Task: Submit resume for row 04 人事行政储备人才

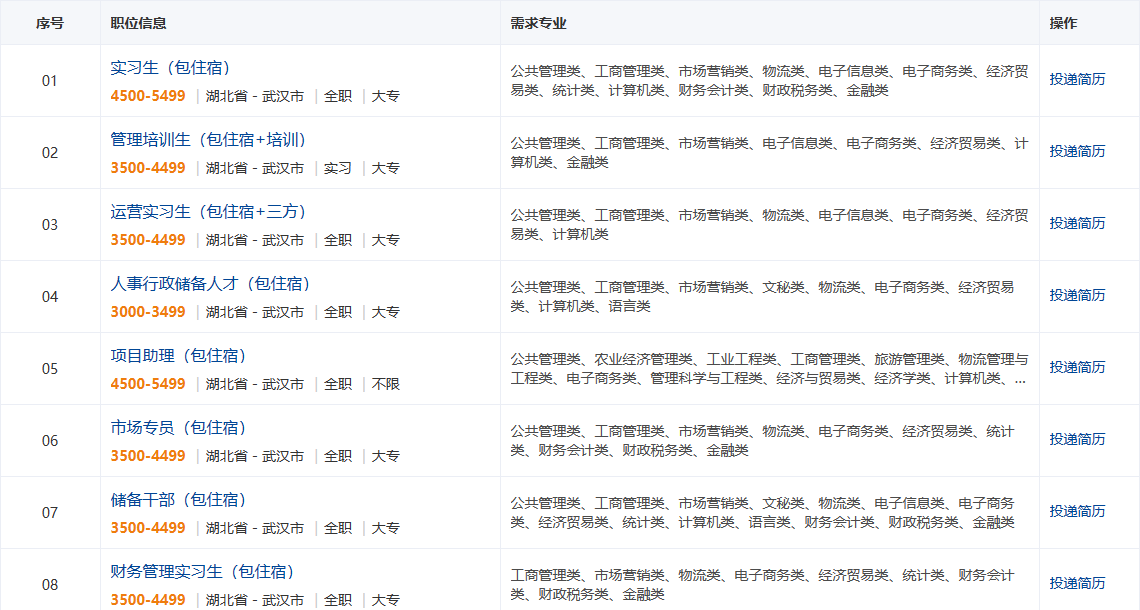Action: click(1077, 296)
